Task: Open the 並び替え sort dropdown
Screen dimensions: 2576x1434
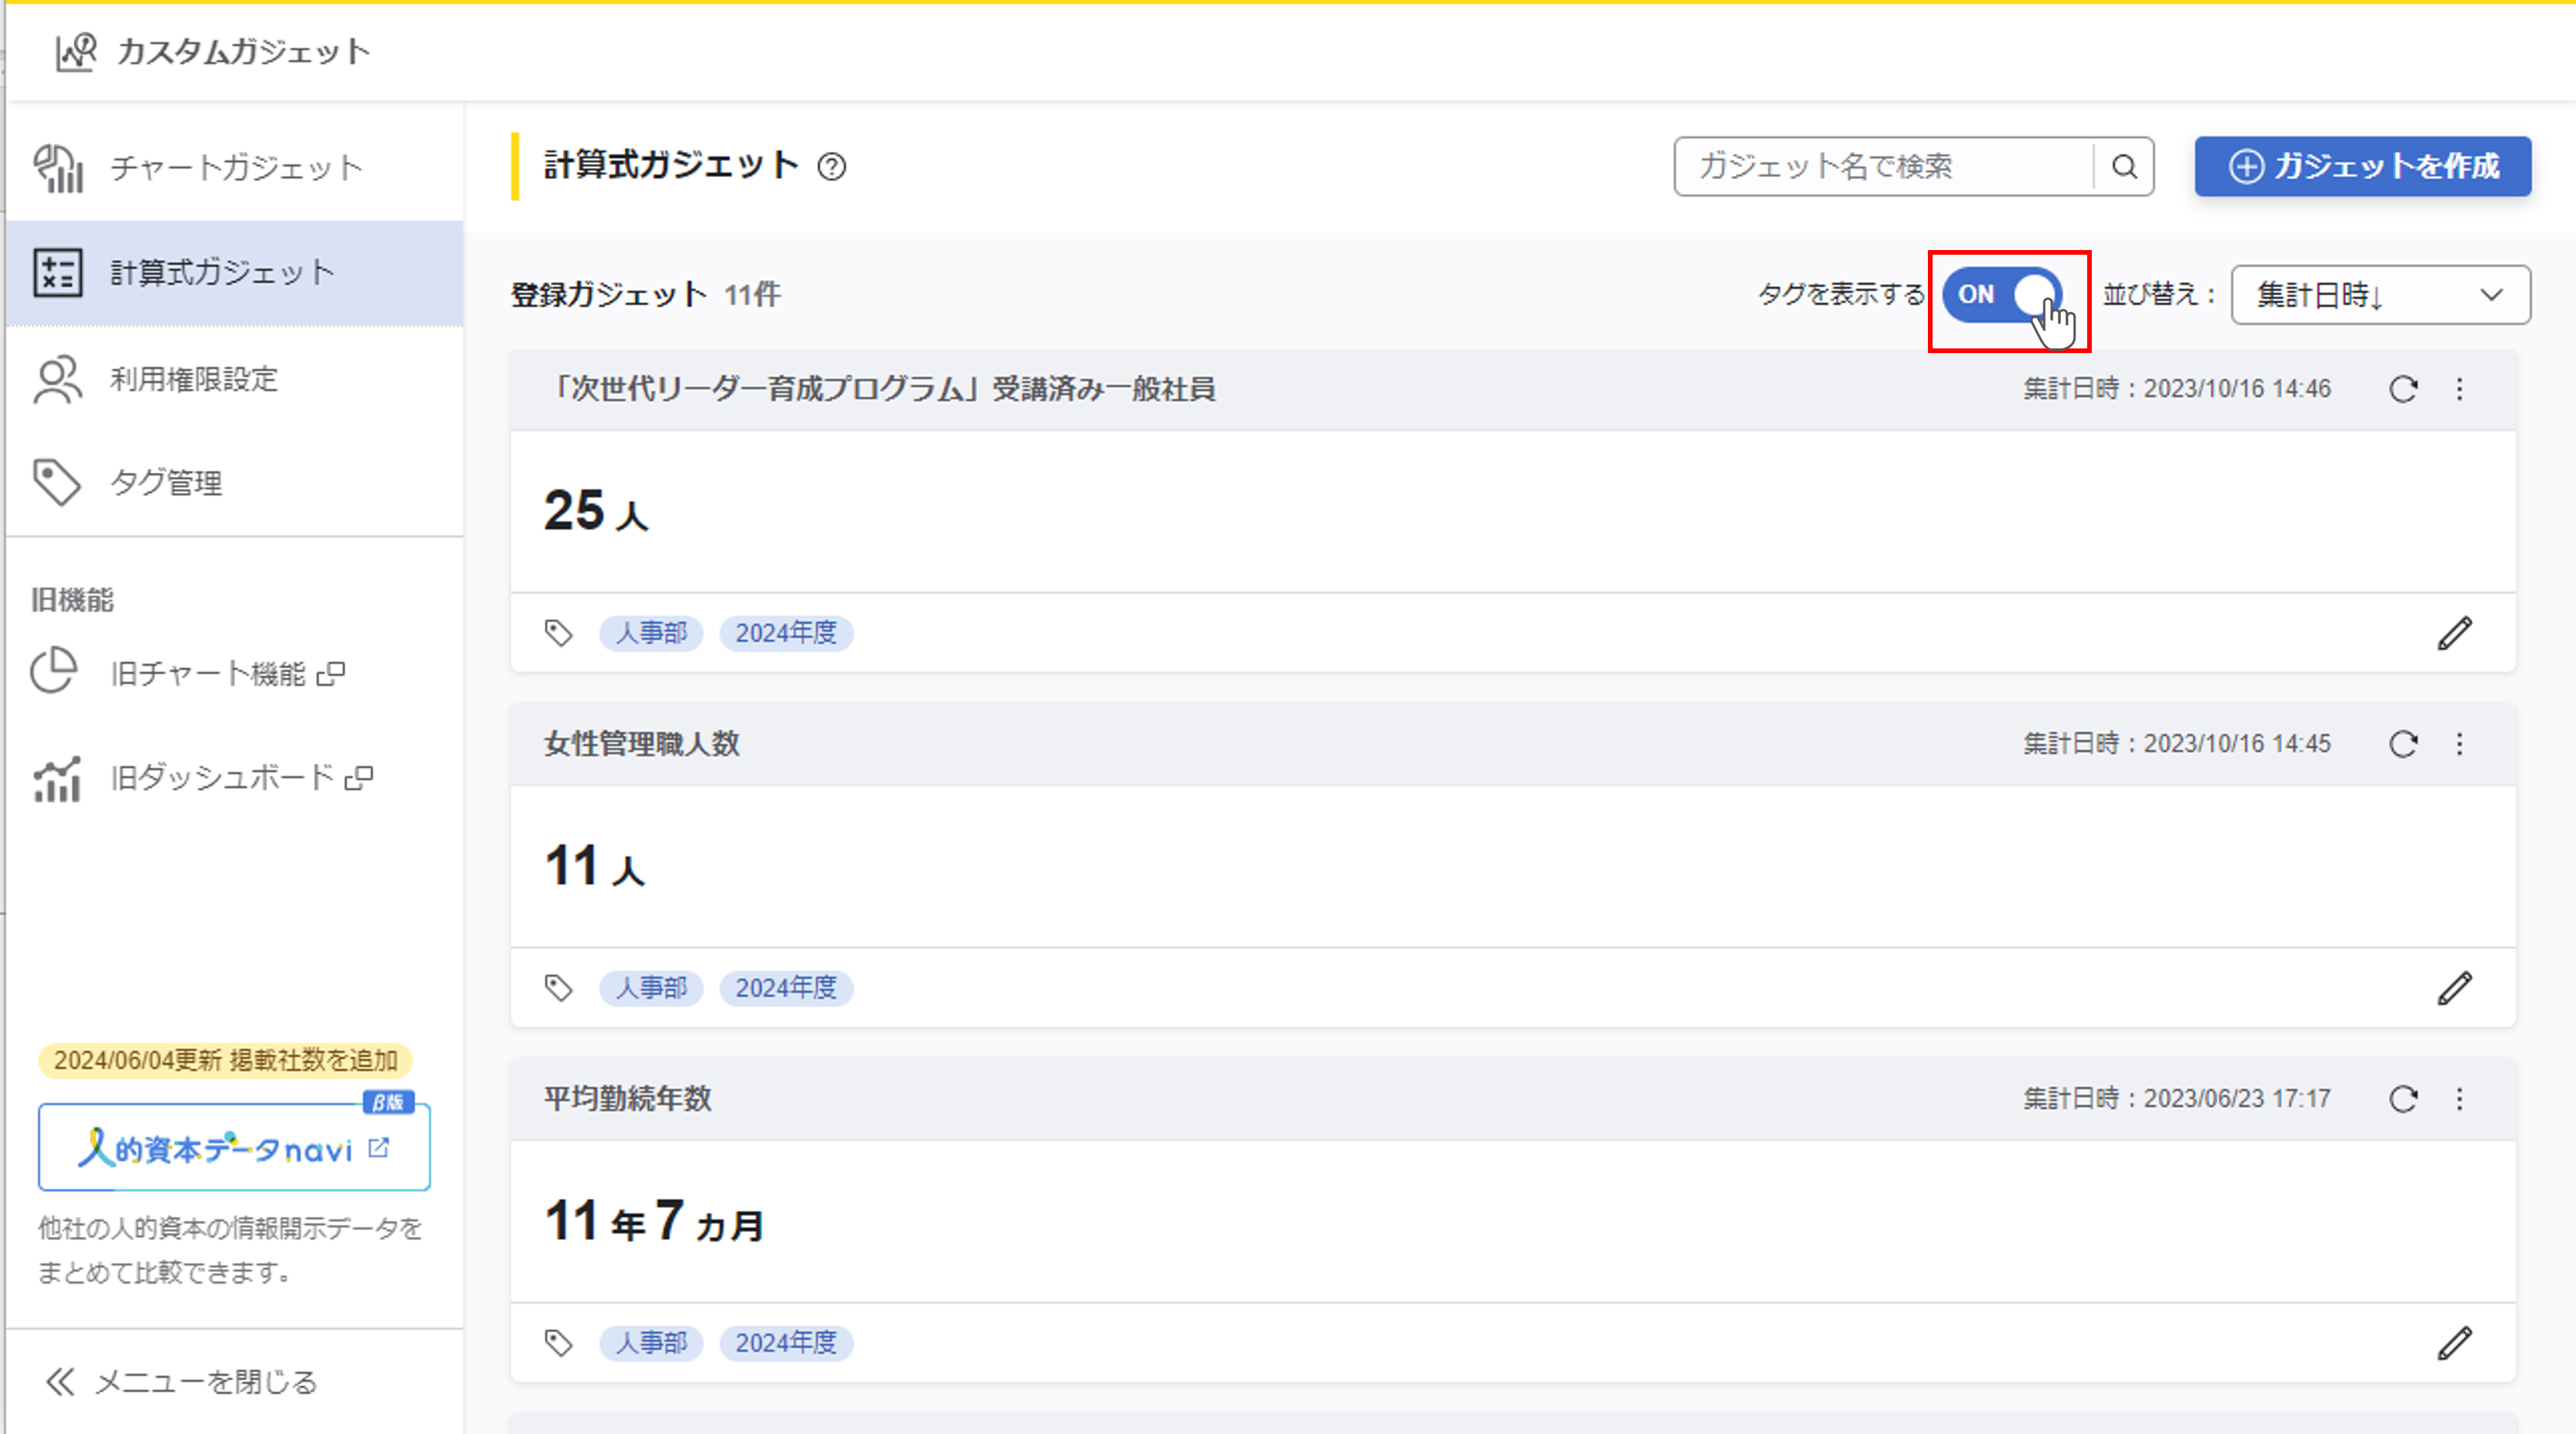Action: click(x=2380, y=295)
